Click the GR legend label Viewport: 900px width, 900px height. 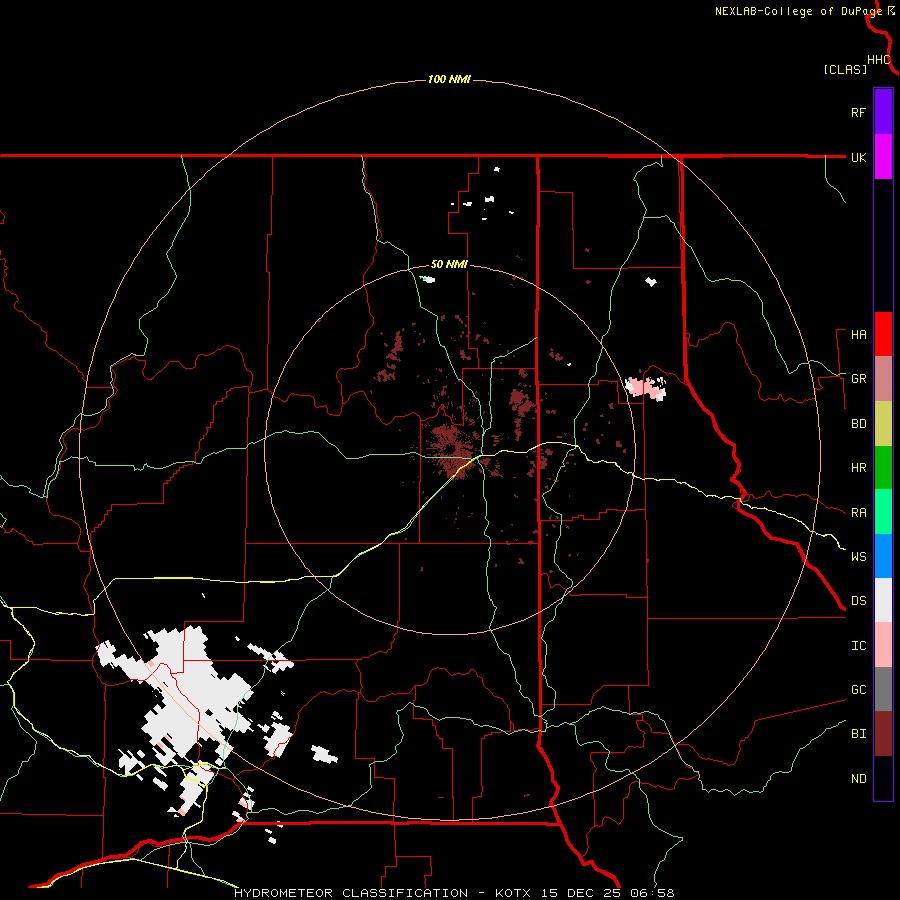[x=858, y=379]
